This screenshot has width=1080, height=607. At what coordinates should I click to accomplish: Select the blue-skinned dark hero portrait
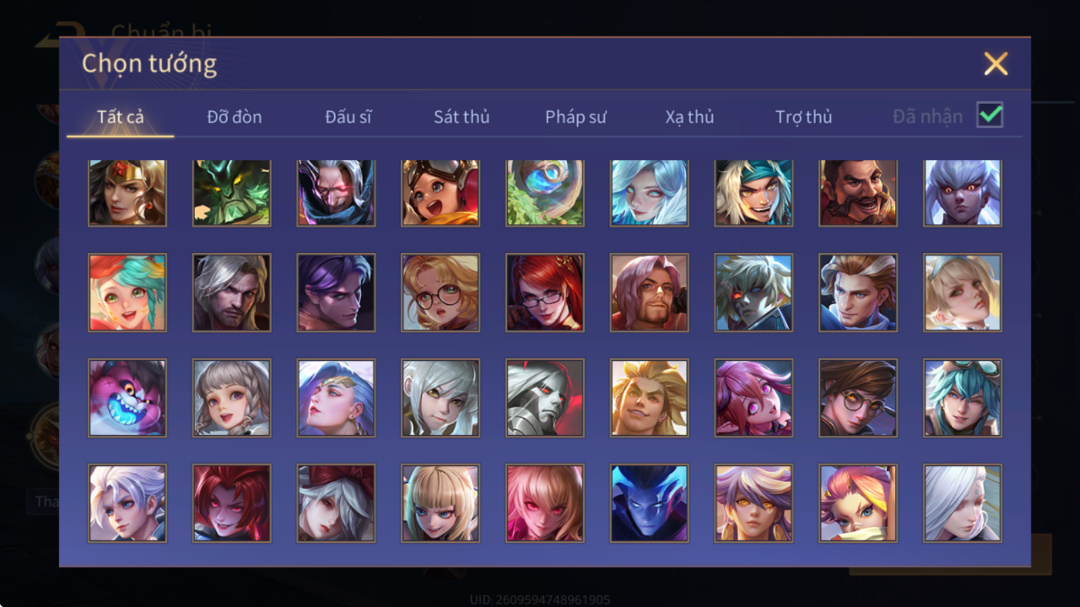tap(650, 503)
